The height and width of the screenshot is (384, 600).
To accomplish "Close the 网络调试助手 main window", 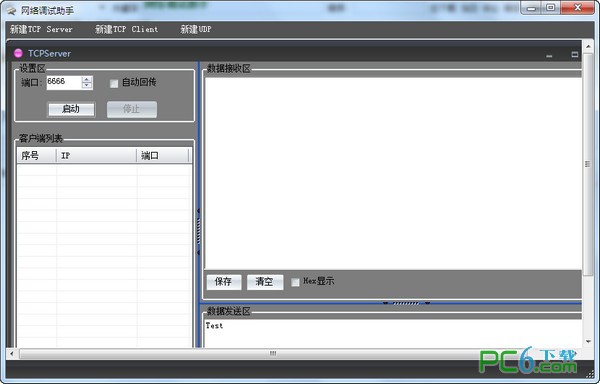I will 578,8.
